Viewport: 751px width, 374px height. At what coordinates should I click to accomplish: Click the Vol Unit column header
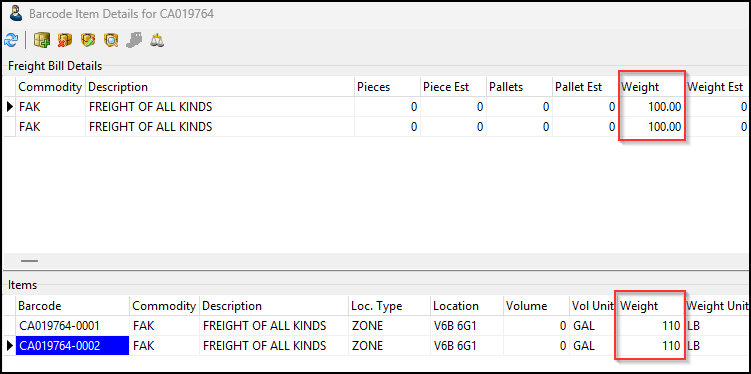(x=593, y=306)
